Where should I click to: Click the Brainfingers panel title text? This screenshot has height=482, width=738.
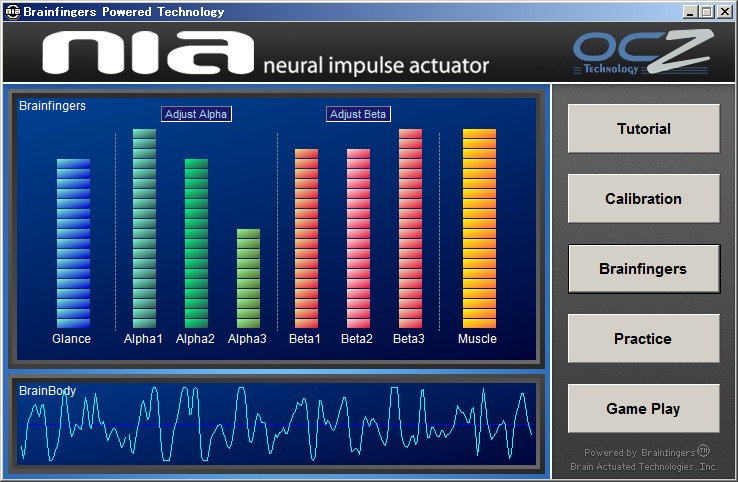(x=52, y=106)
